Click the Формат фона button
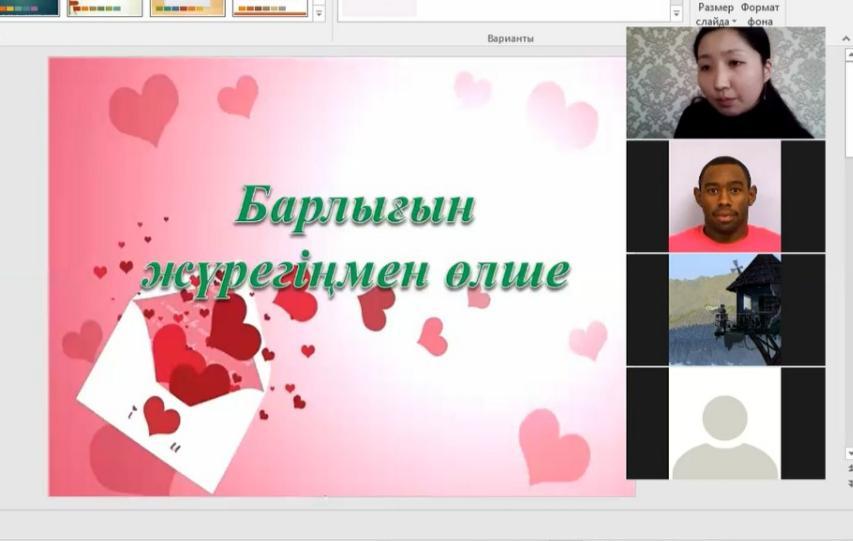The height and width of the screenshot is (541, 853). (760, 14)
